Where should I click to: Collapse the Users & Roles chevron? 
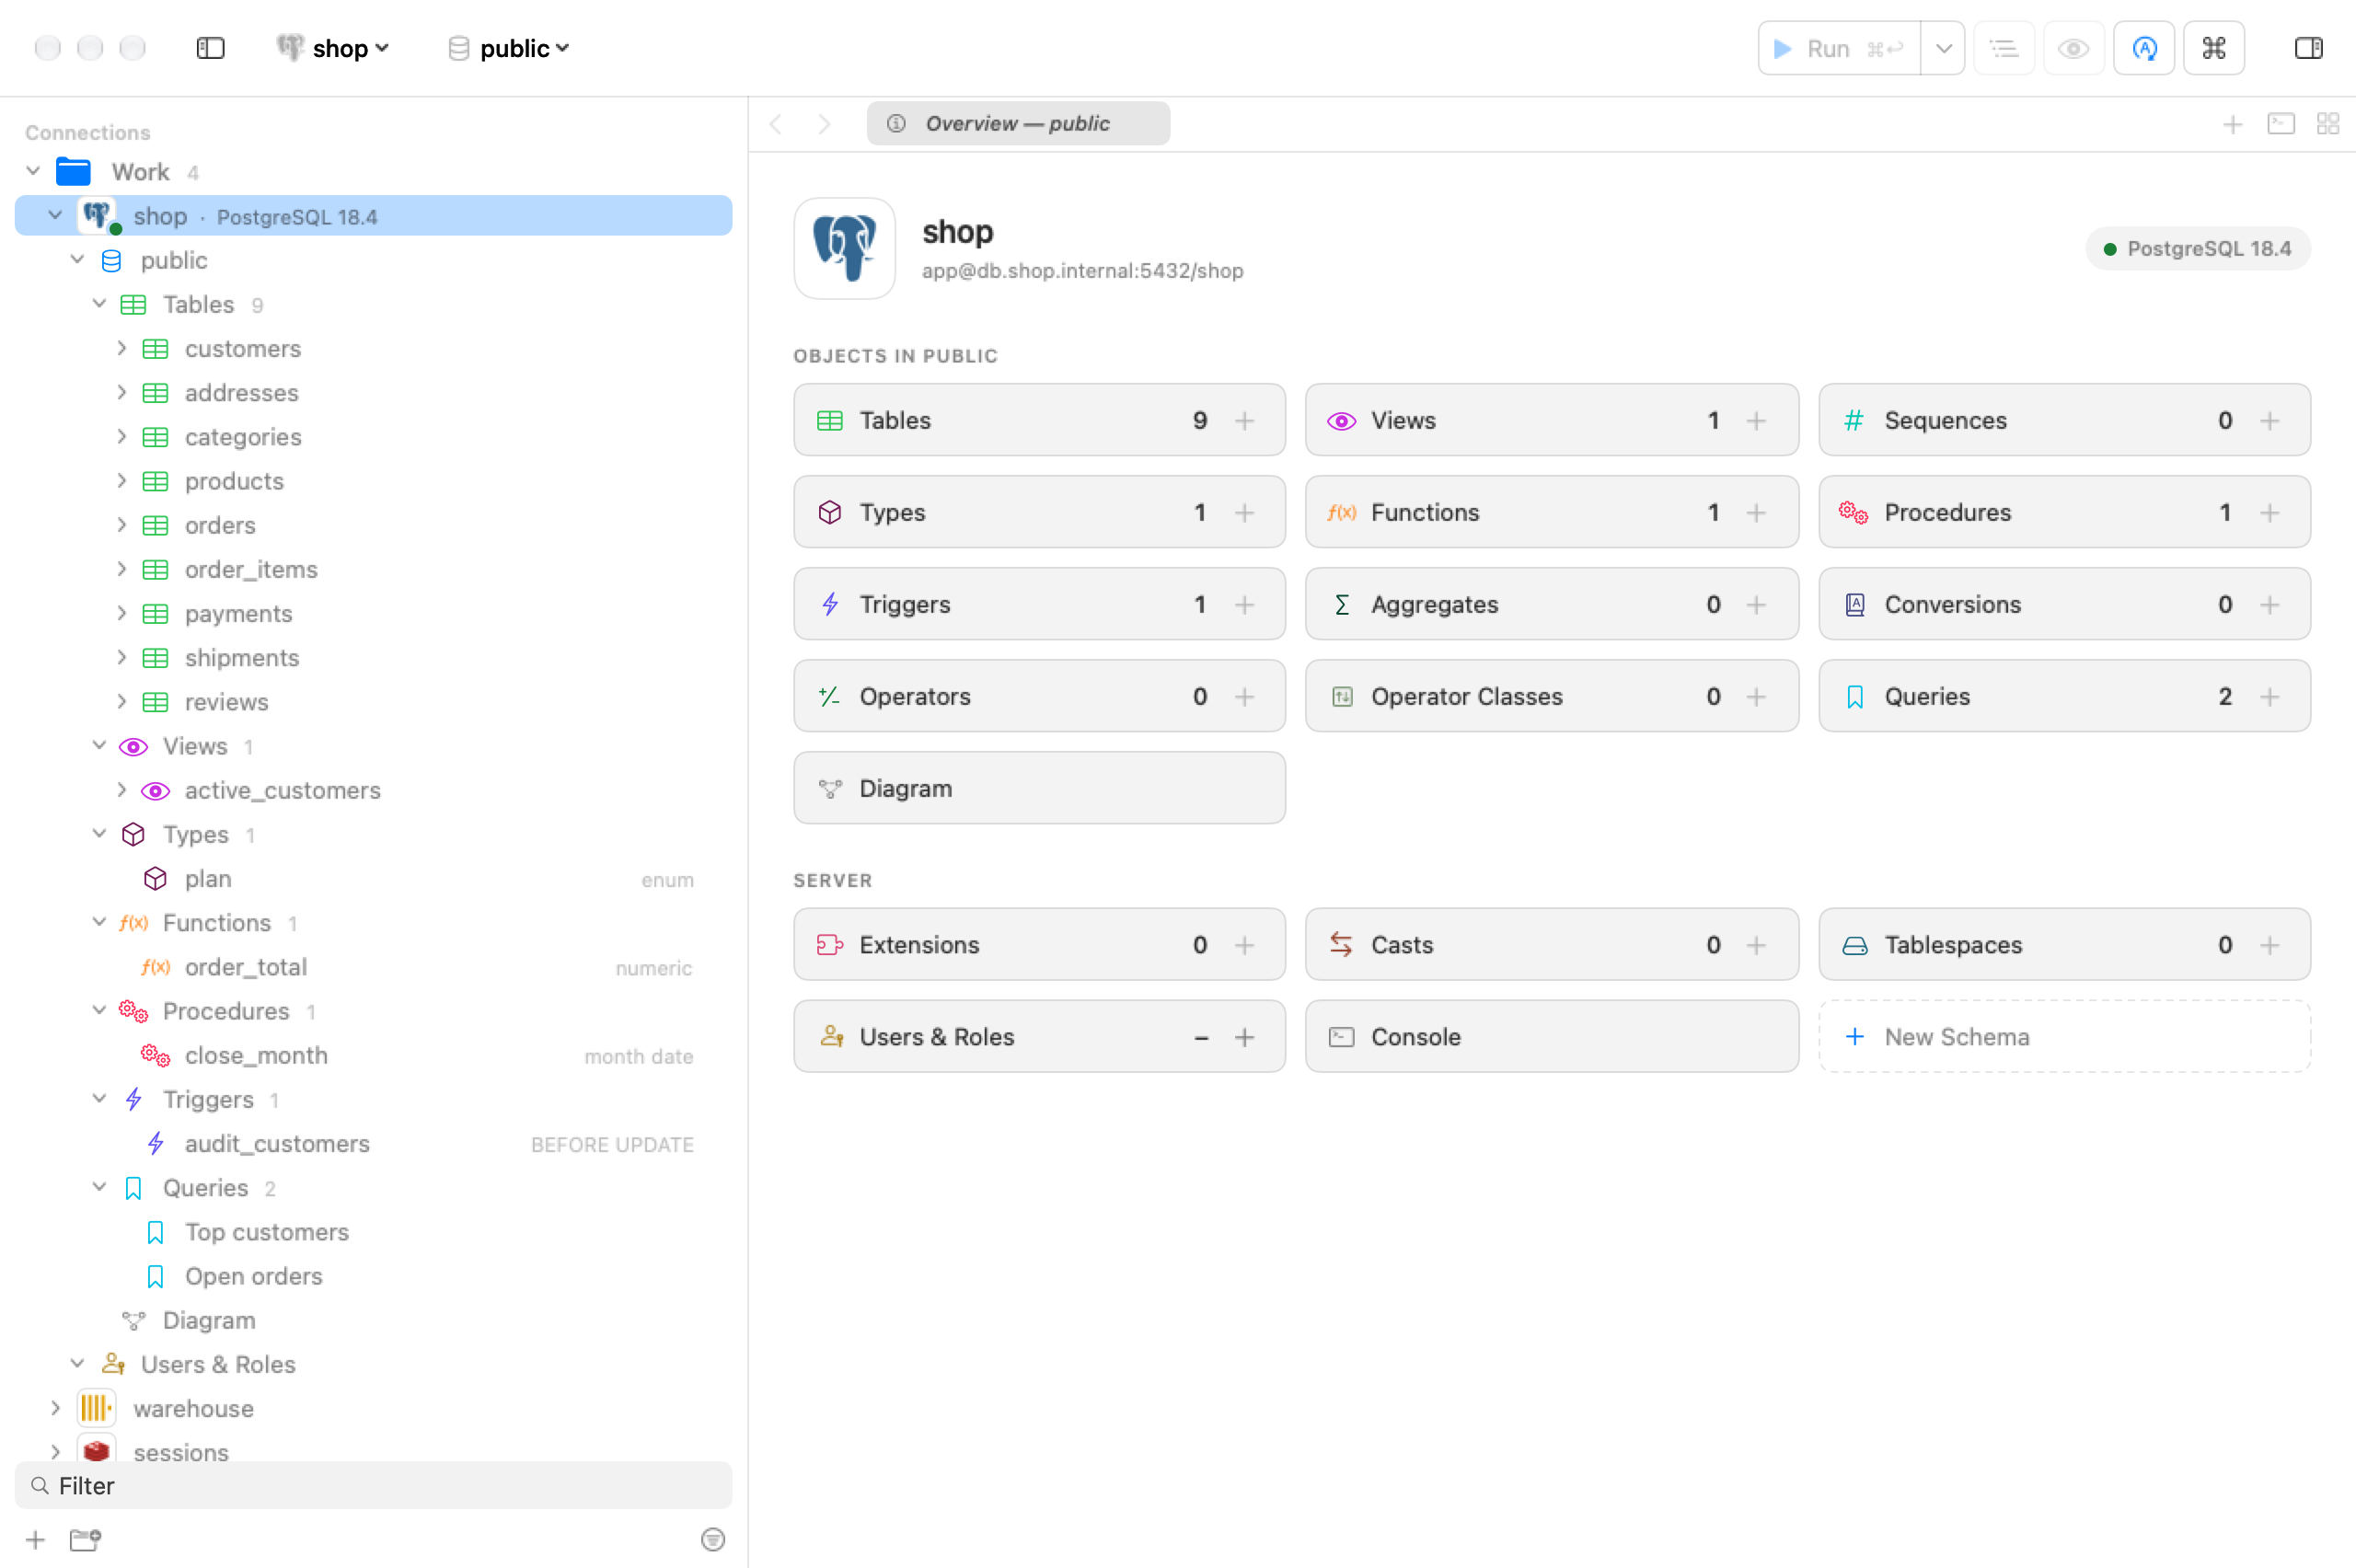77,1364
